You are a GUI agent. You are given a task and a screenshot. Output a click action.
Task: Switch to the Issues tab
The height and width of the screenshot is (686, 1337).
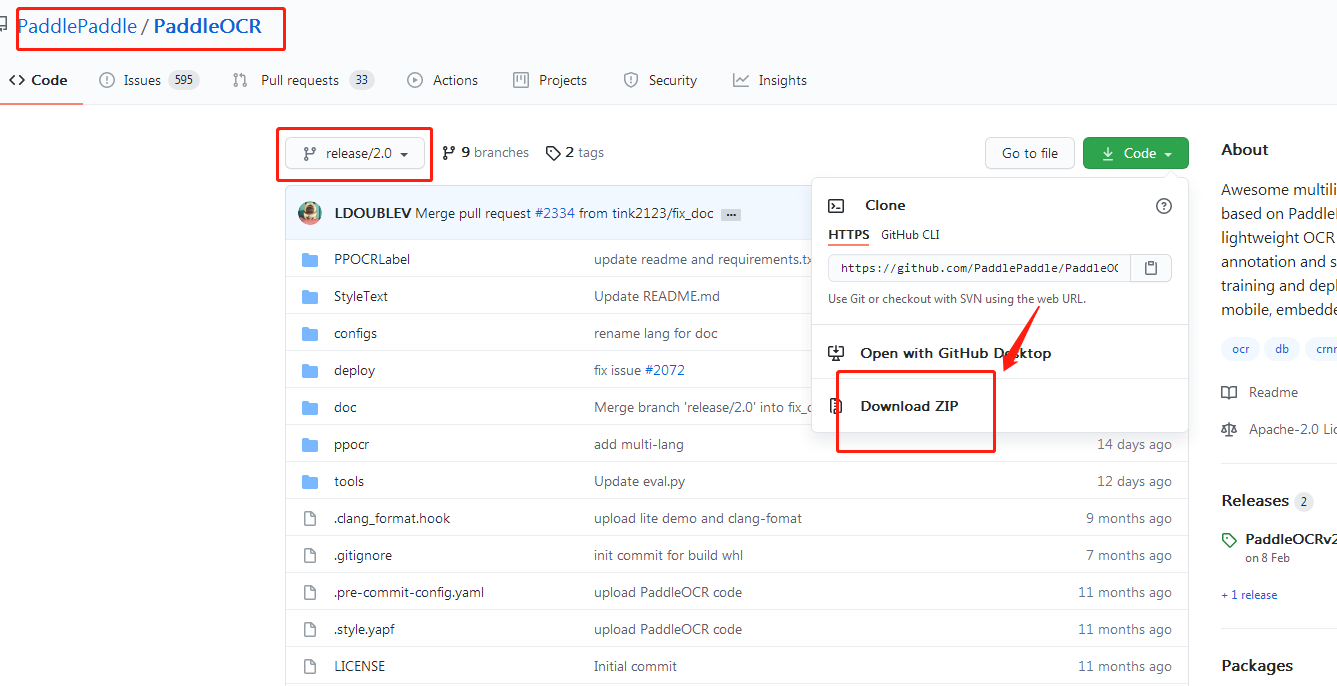pos(149,80)
